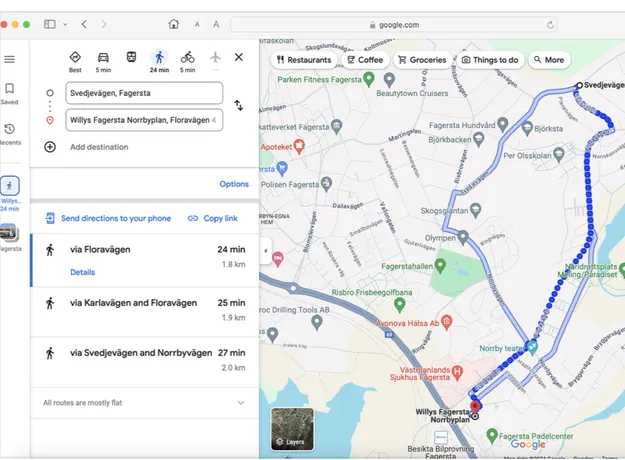This screenshot has width=625, height=460.
Task: Select the Flights airplane mode icon
Action: coord(215,57)
